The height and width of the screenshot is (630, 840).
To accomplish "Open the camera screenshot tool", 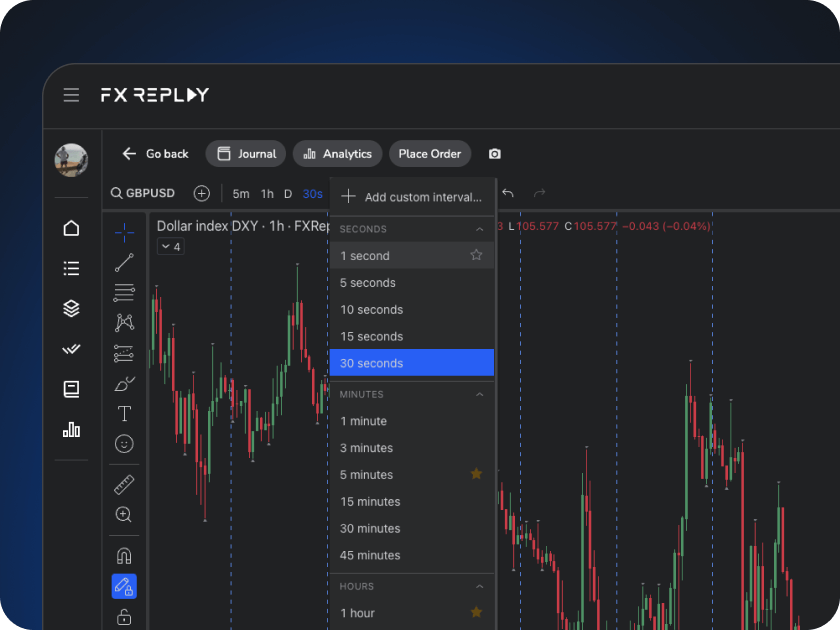I will 494,154.
